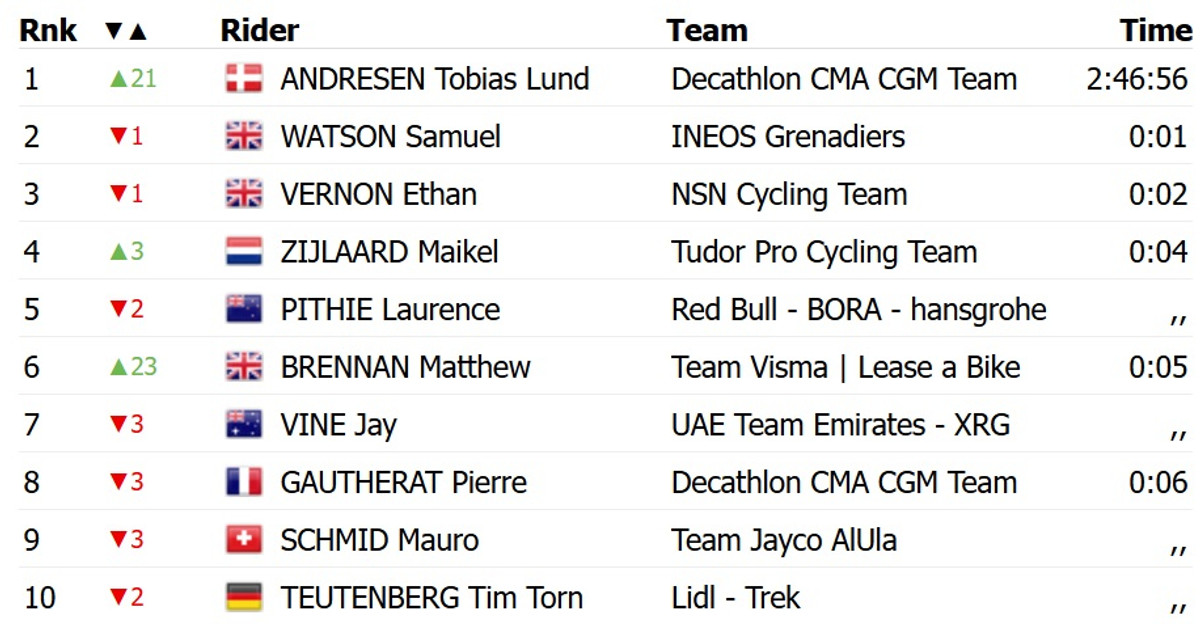Viewport: 1200px width, 624px height.
Task: Click German flag beside TEUTENBERG Tim Torn
Action: [244, 598]
